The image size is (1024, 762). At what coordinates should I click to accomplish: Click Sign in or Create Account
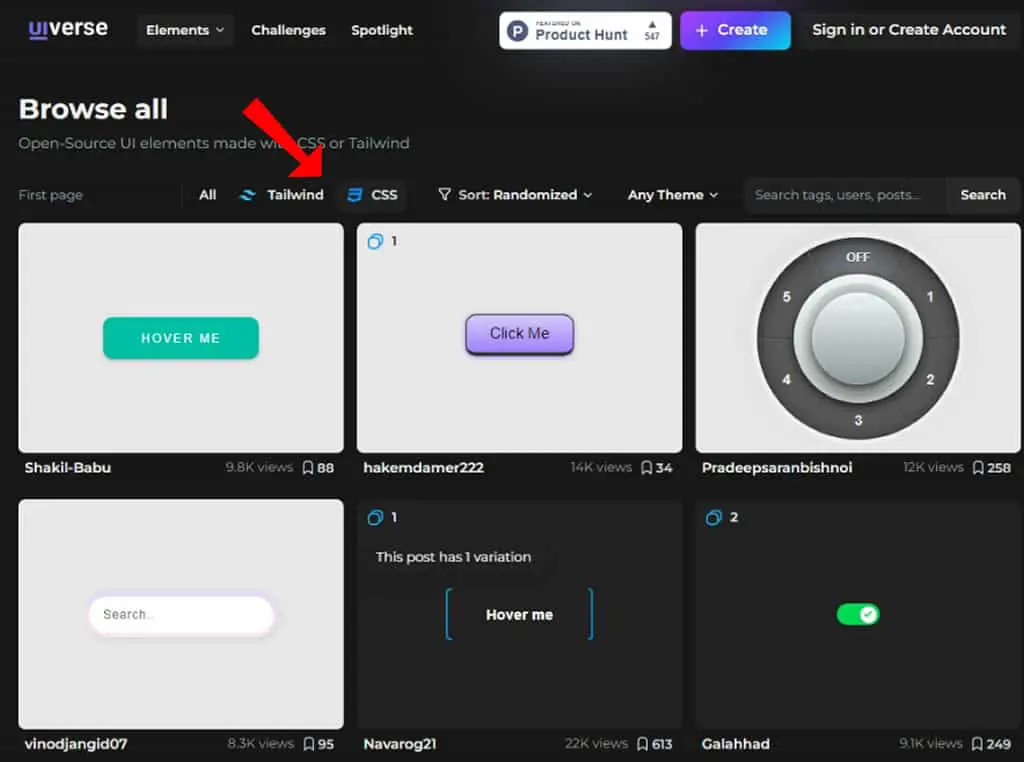[x=909, y=29]
